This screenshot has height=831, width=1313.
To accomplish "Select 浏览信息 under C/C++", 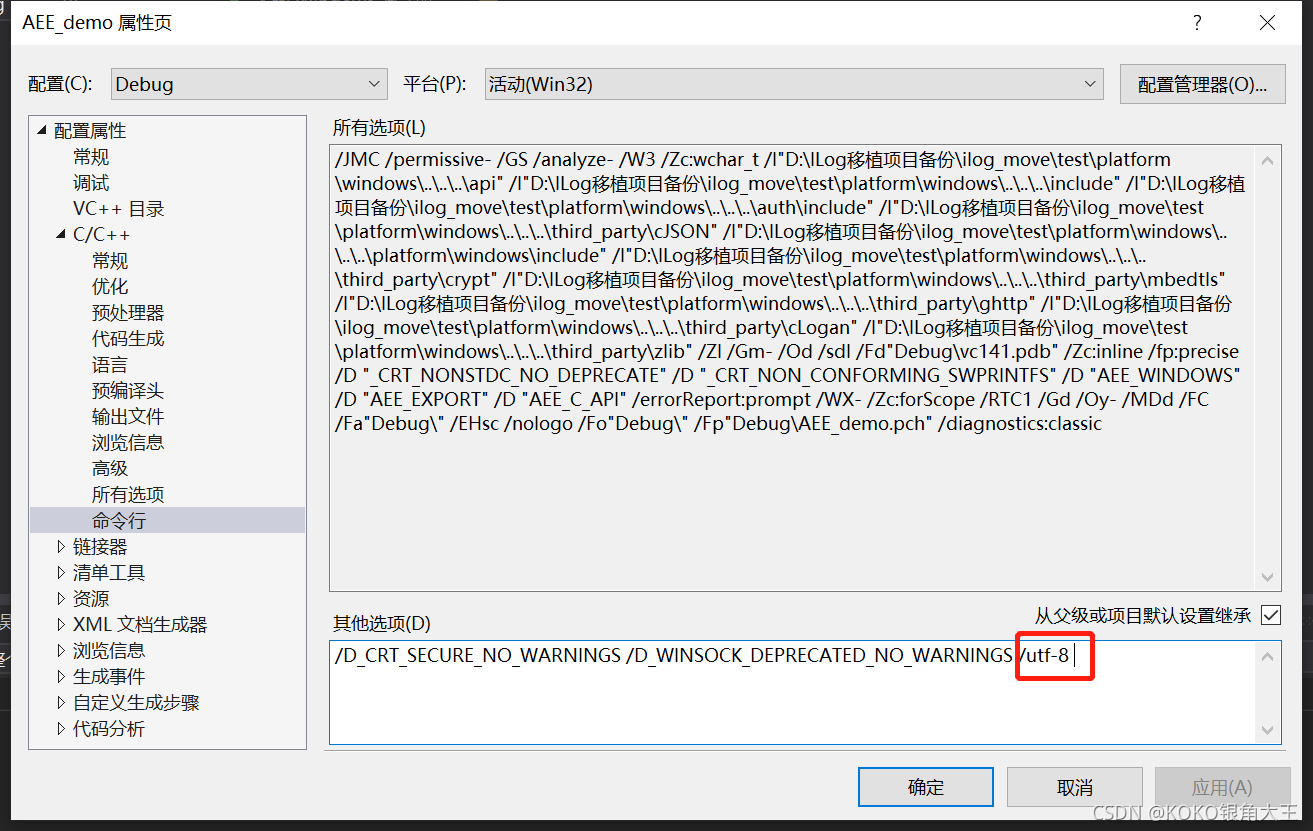I will click(x=128, y=443).
